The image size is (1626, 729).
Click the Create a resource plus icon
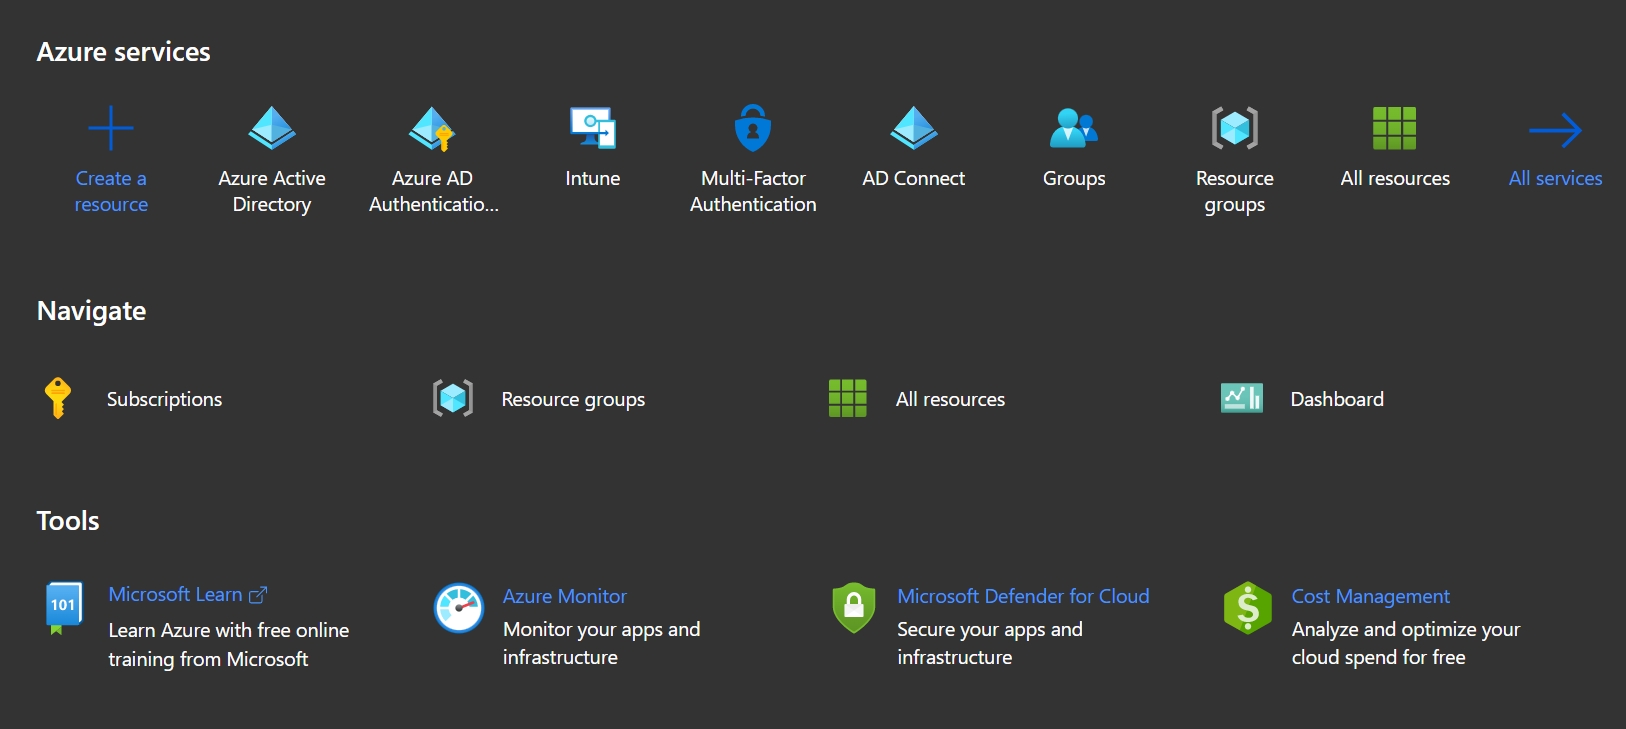(x=111, y=128)
